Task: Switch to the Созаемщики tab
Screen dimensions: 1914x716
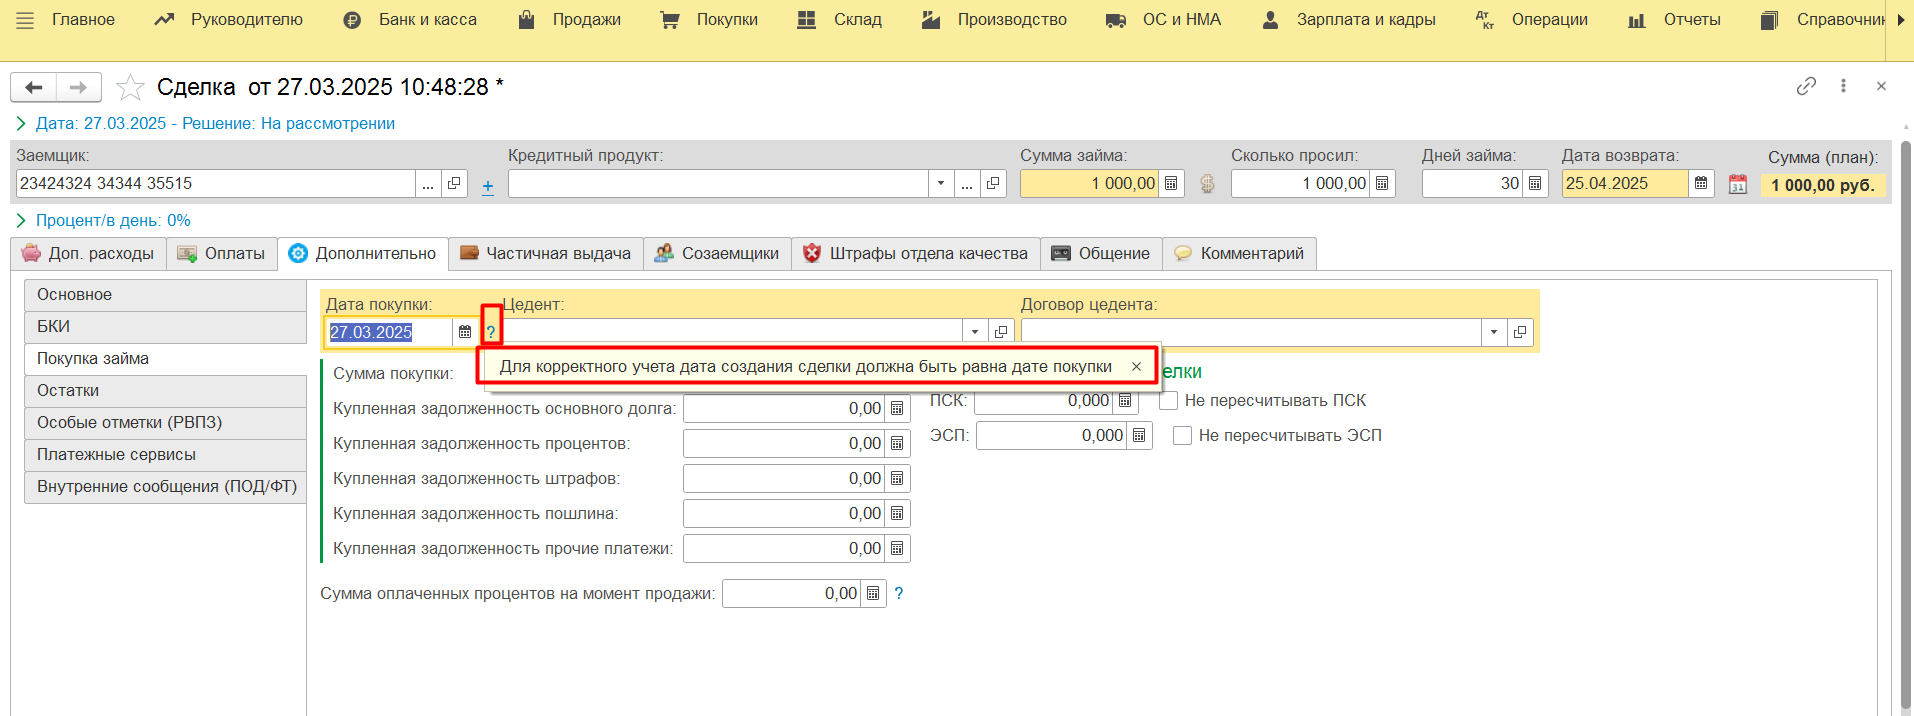Action: (717, 253)
